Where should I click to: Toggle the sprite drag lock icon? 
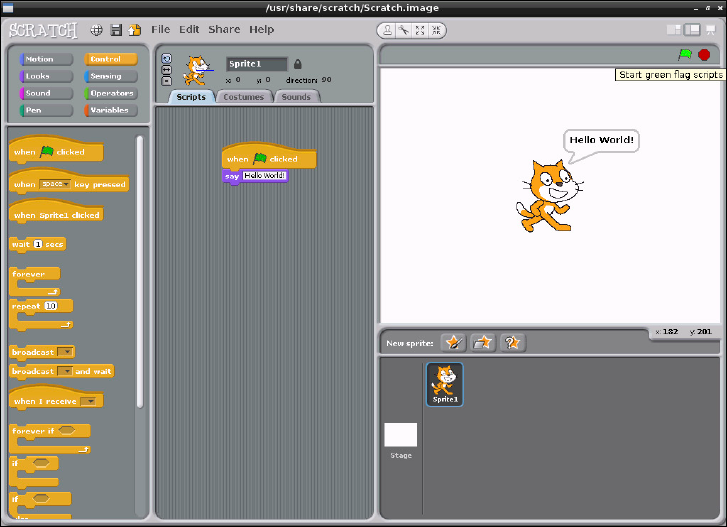point(298,64)
